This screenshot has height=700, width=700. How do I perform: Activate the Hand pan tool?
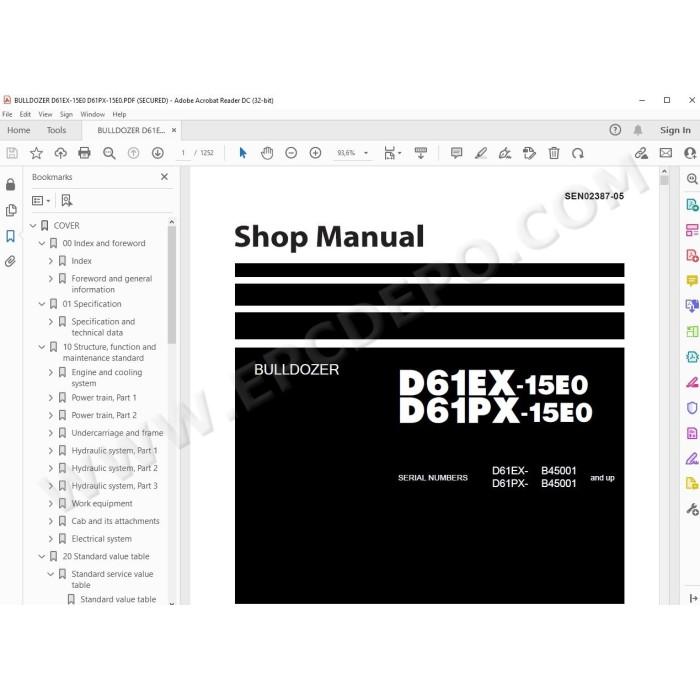point(267,153)
